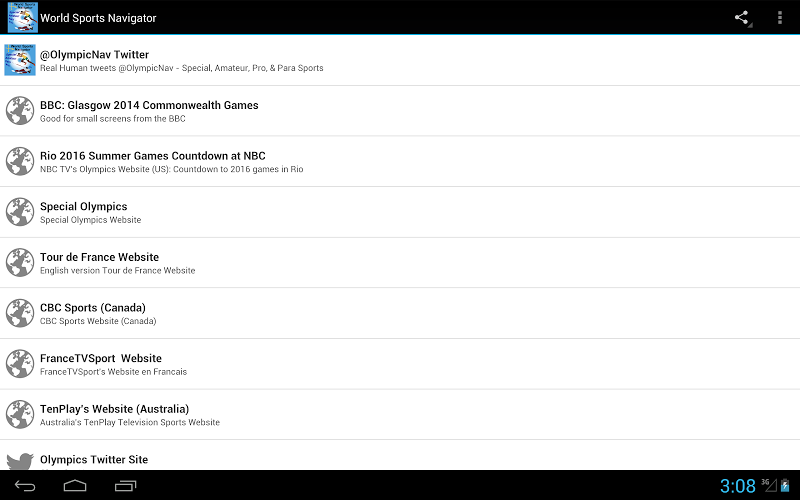Select Rio 2016 Summer Games Countdown at NBC
The image size is (800, 500).
[400, 162]
